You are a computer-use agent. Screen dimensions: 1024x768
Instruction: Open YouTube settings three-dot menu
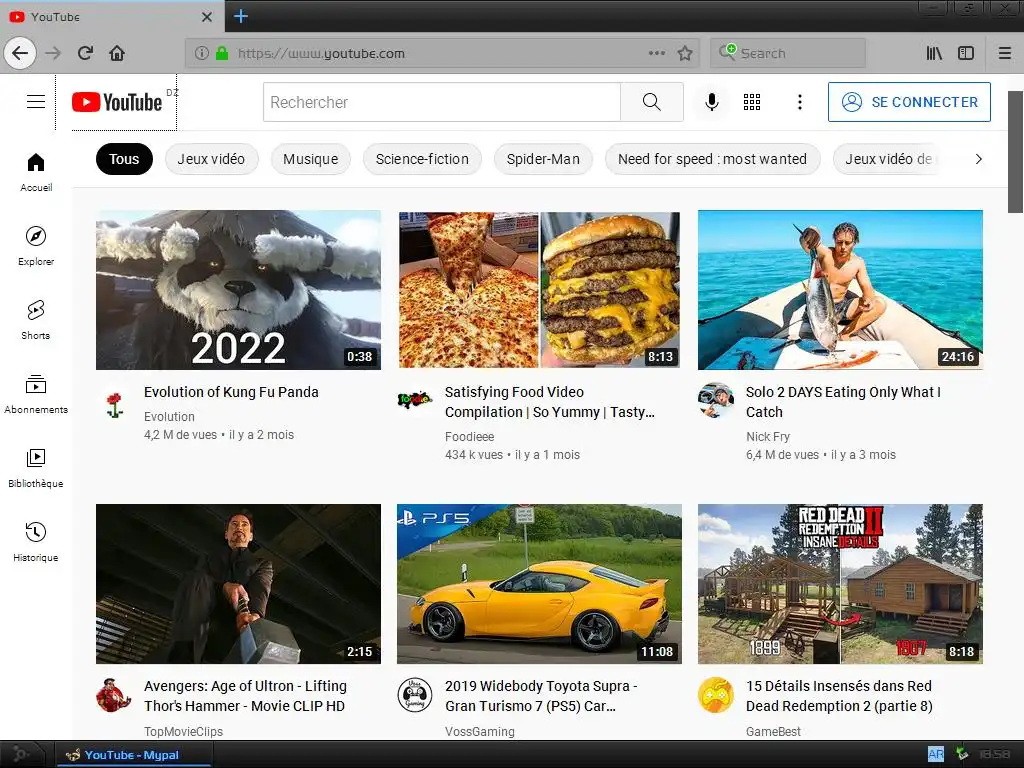tap(799, 102)
